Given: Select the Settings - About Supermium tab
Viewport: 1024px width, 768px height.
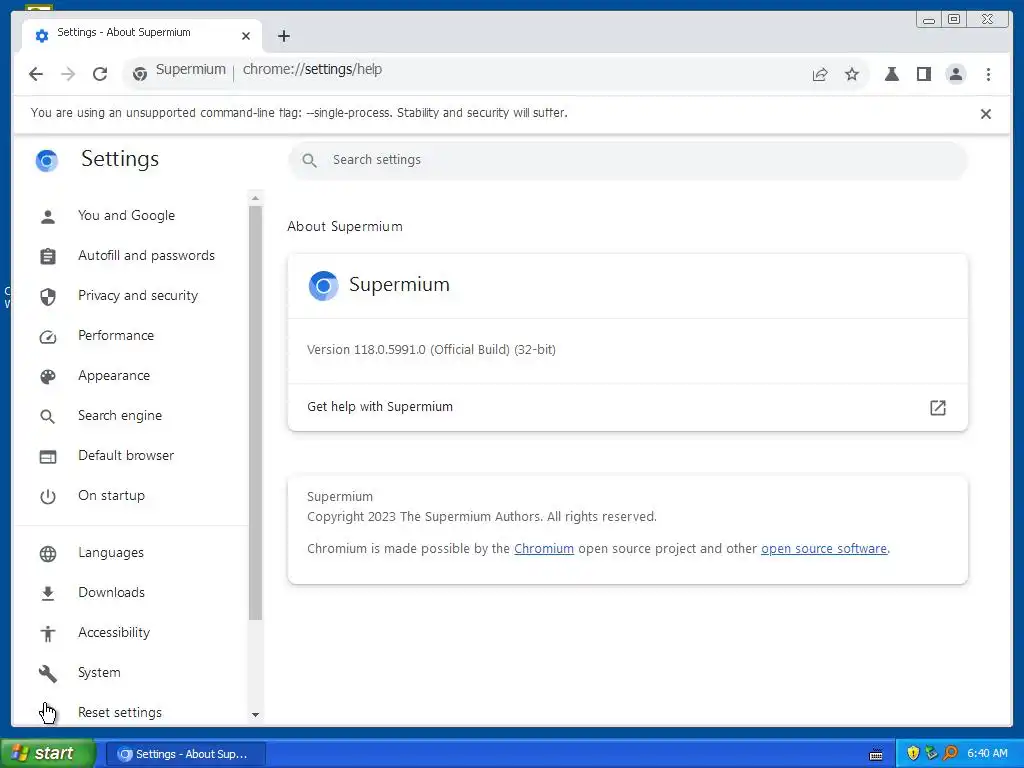Looking at the screenshot, I should tap(142, 35).
